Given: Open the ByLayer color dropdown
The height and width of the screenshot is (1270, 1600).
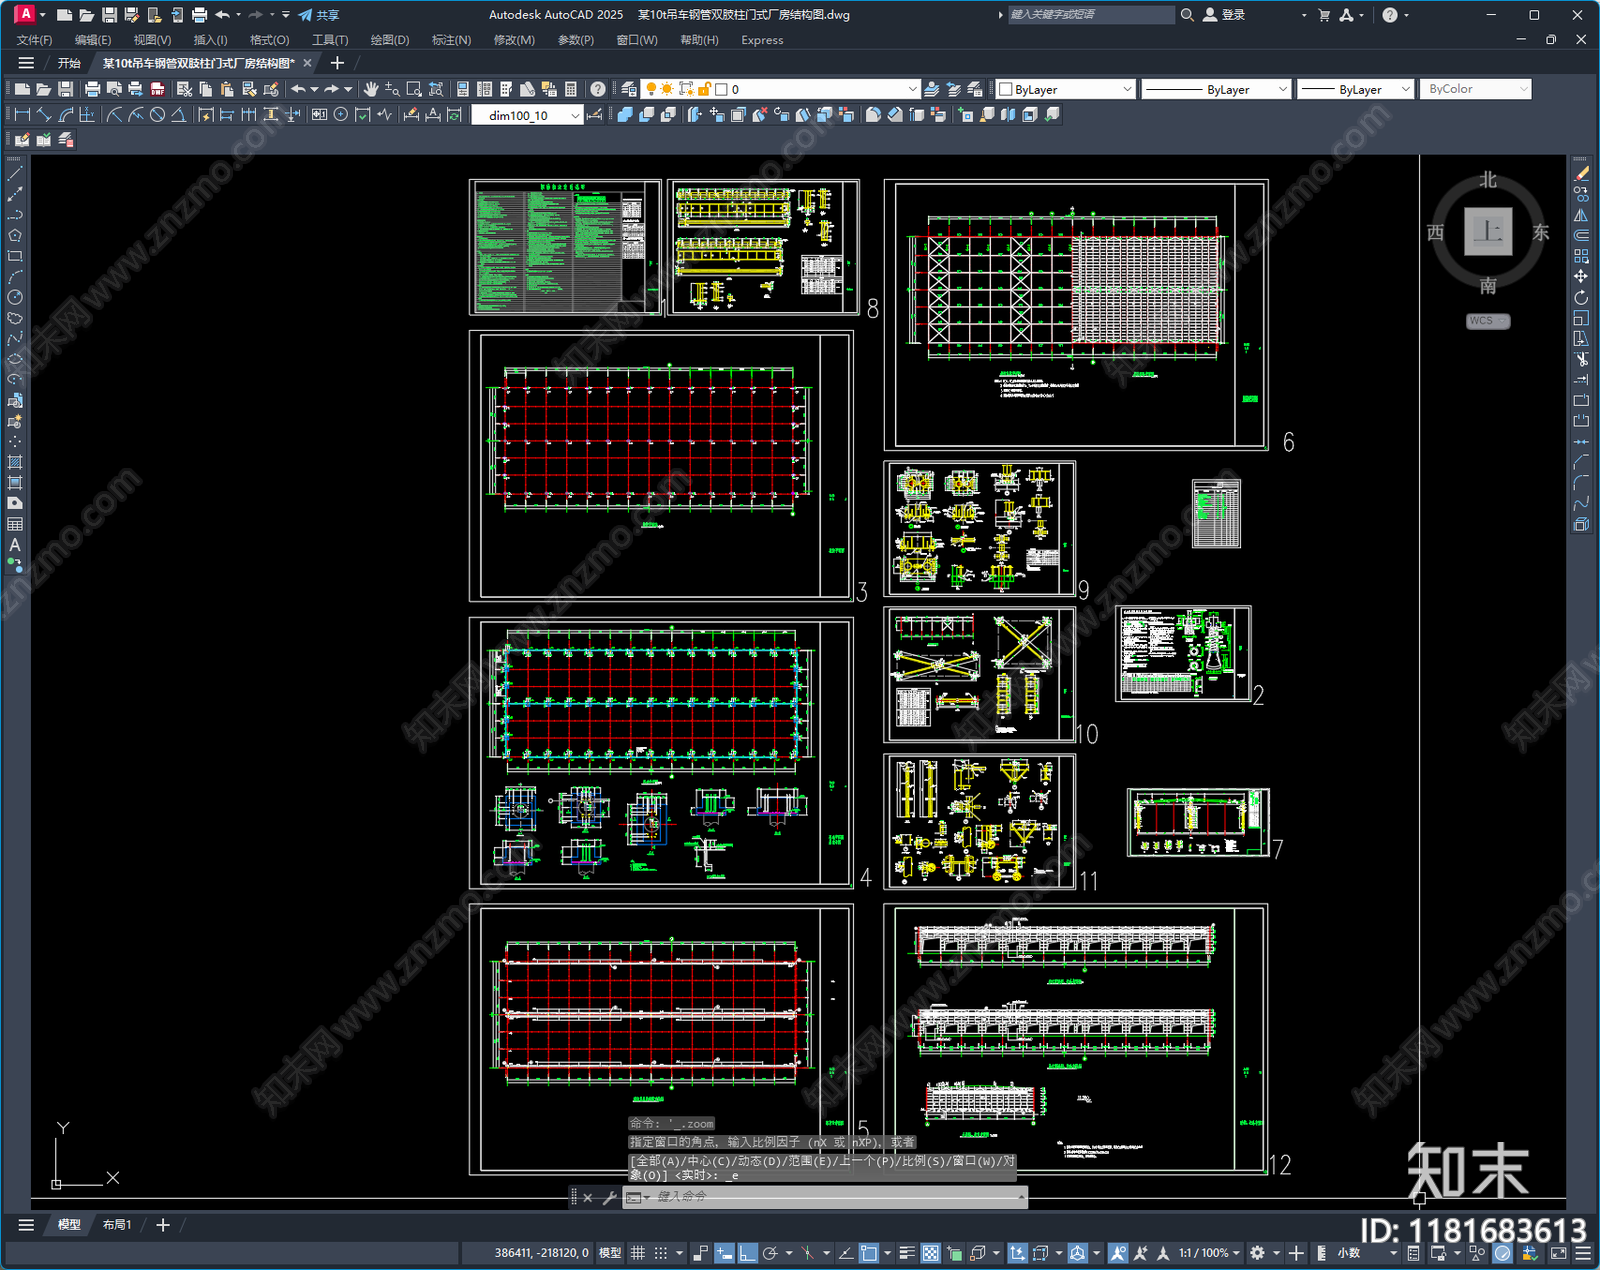Looking at the screenshot, I should (1066, 89).
